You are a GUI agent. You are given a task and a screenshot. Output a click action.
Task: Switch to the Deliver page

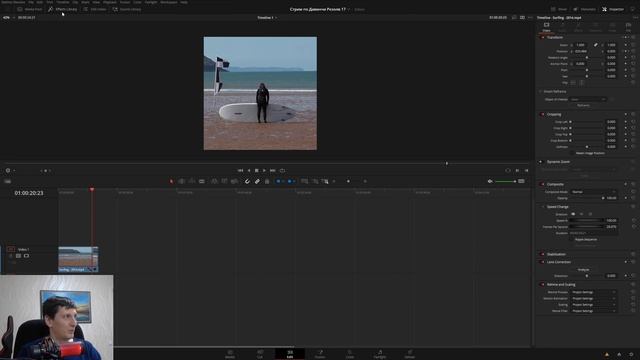409,354
